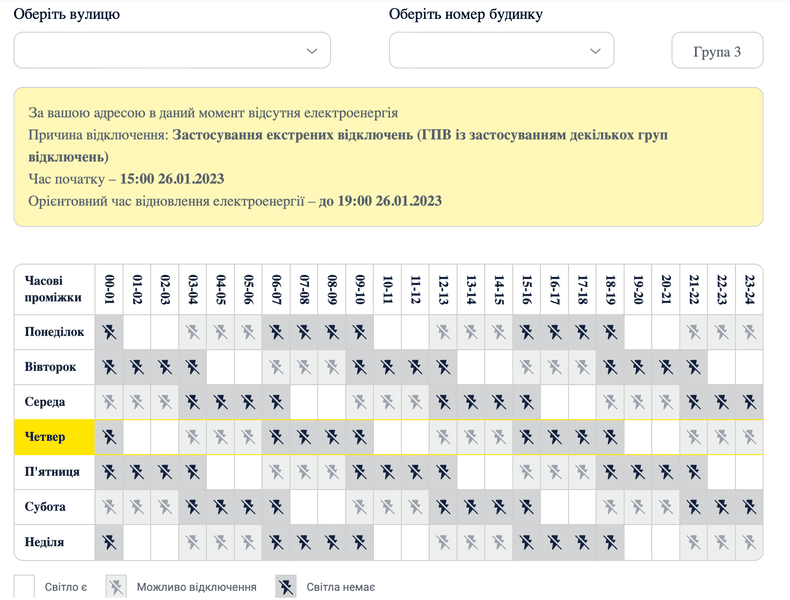Click Monday 00-01 no-power icon
This screenshot has height=600, width=790.
[110, 332]
